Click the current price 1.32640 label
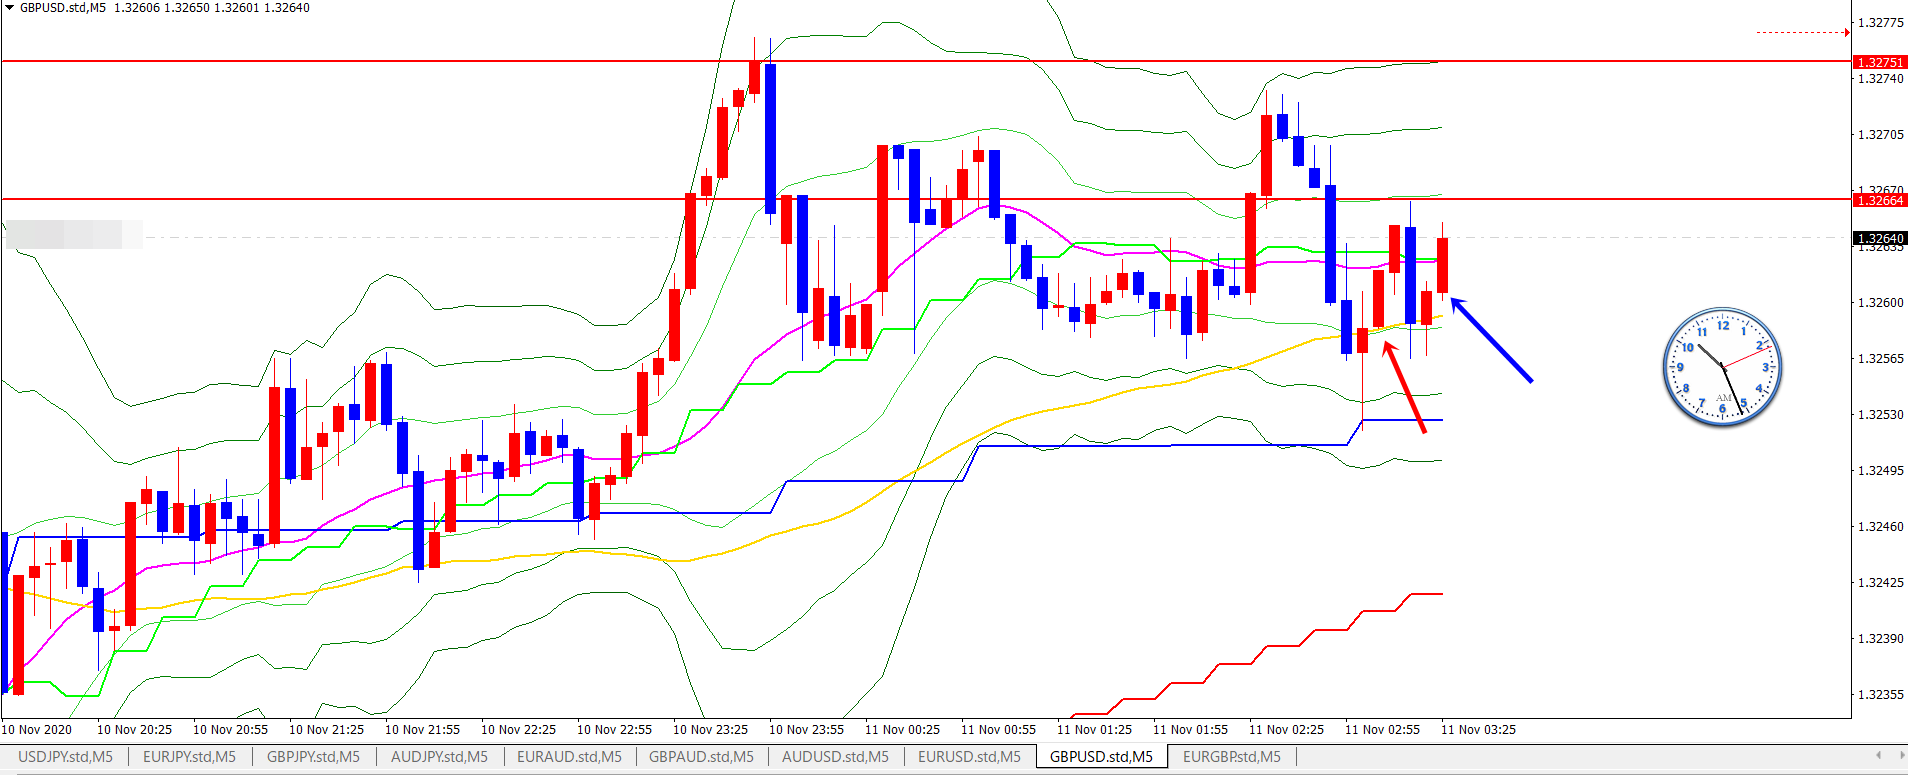Viewport: 1908px width, 775px height. click(x=1880, y=238)
